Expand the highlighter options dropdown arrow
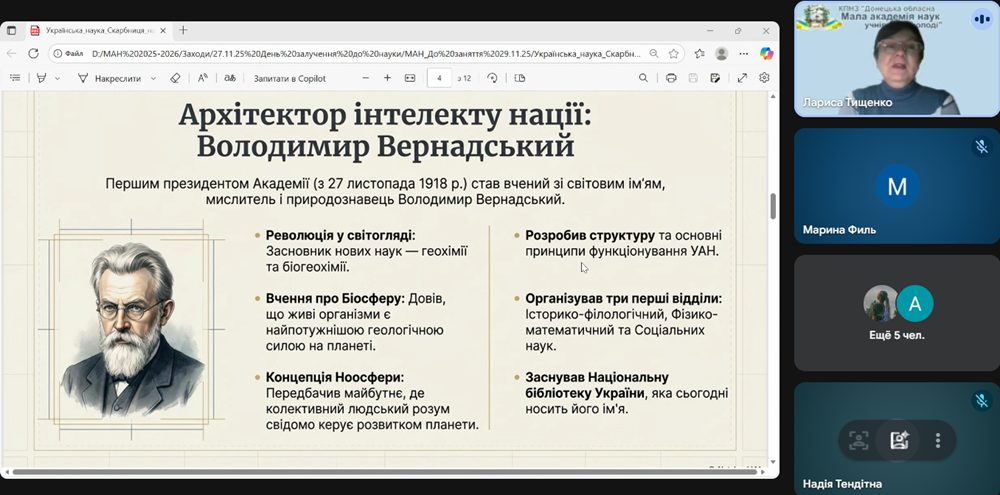Image resolution: width=1000 pixels, height=495 pixels. coord(57,78)
